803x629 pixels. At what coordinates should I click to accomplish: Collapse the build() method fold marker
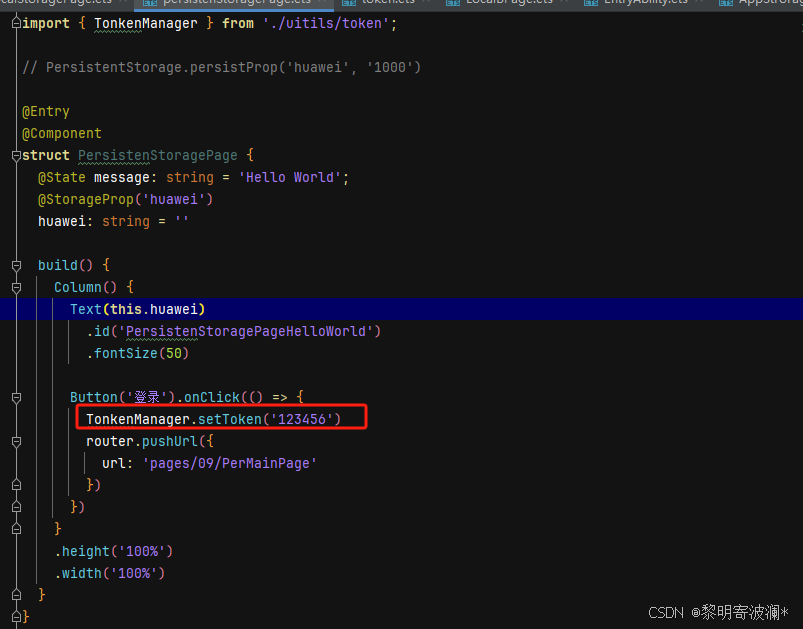(x=16, y=265)
